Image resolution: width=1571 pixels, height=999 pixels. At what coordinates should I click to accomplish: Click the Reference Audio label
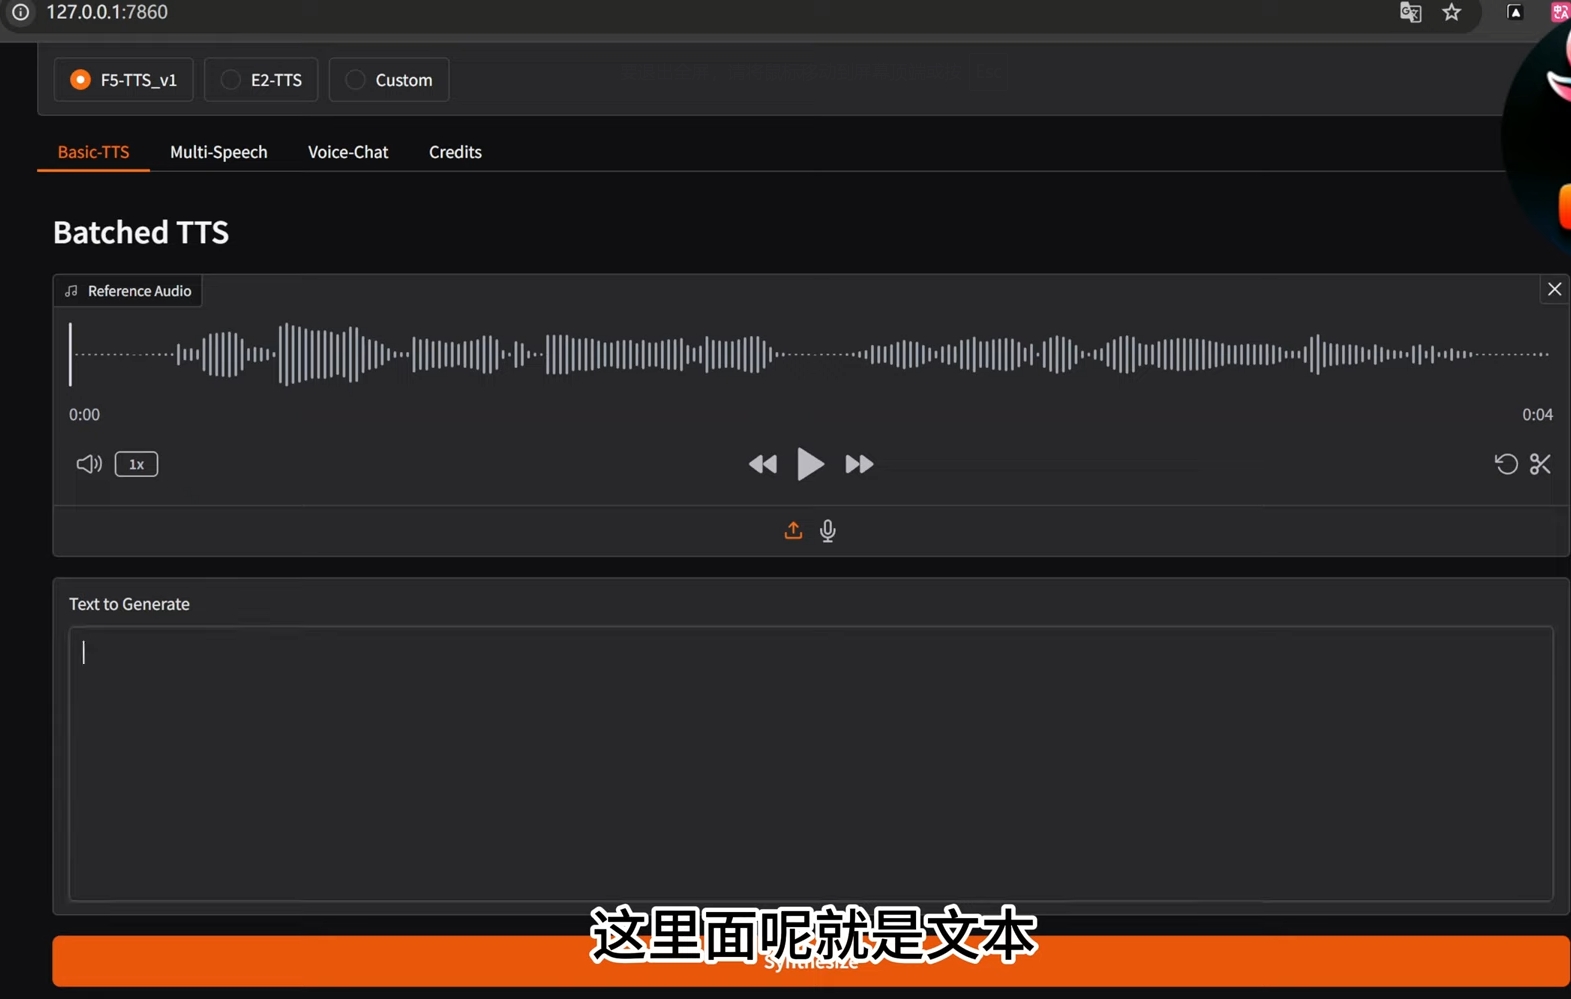(x=128, y=291)
